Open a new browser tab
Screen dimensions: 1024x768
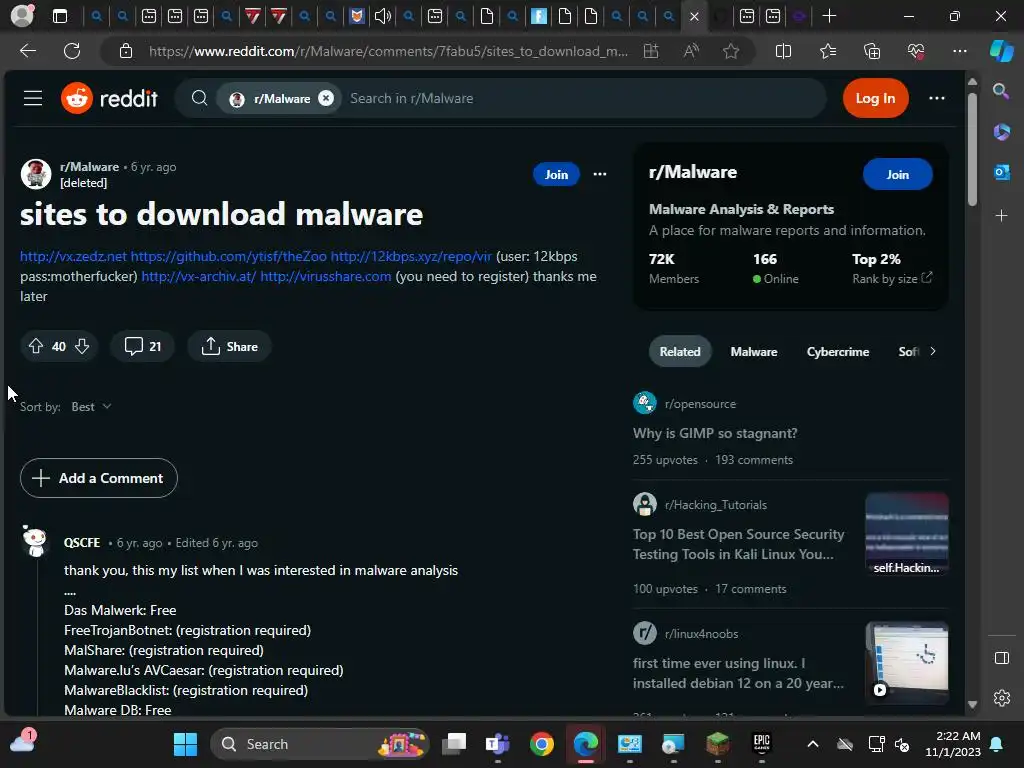coord(829,16)
